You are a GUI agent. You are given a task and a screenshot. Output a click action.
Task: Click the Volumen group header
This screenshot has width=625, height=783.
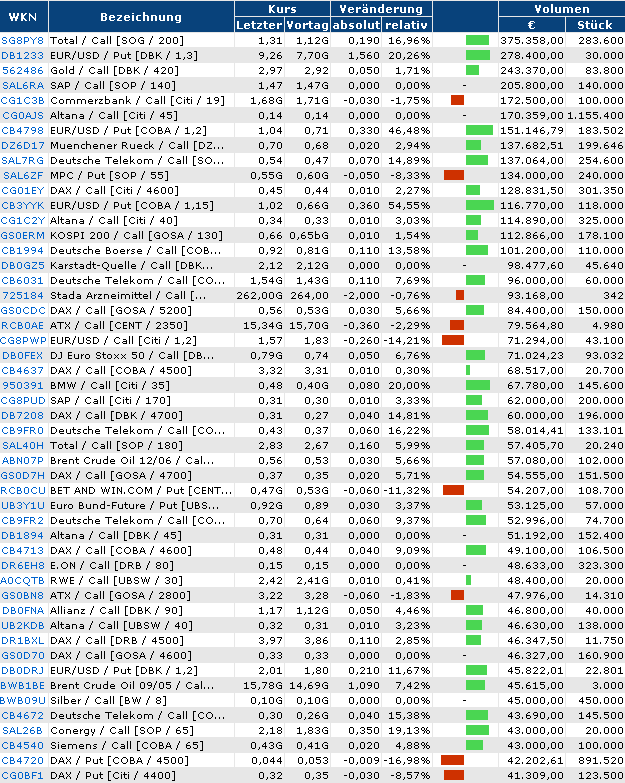click(562, 8)
